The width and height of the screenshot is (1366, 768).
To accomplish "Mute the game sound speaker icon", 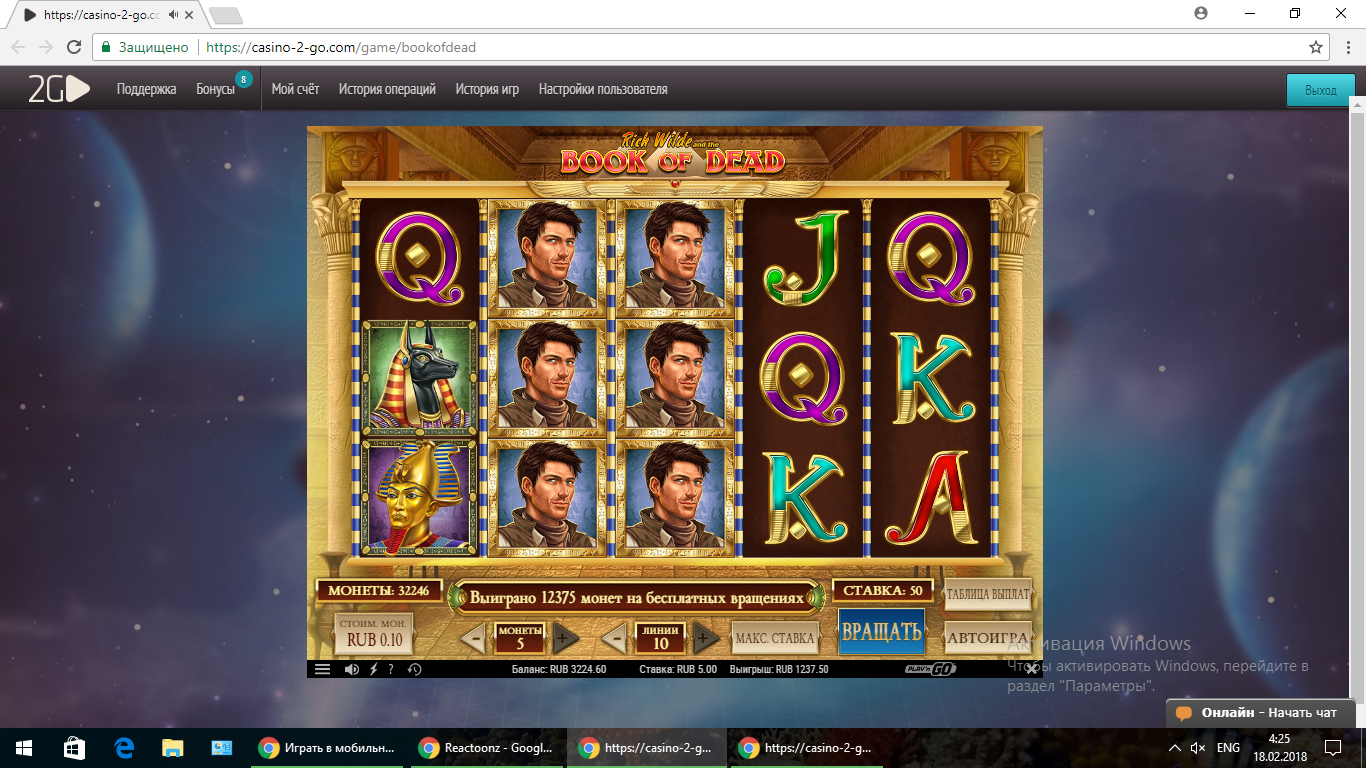I will coord(352,669).
